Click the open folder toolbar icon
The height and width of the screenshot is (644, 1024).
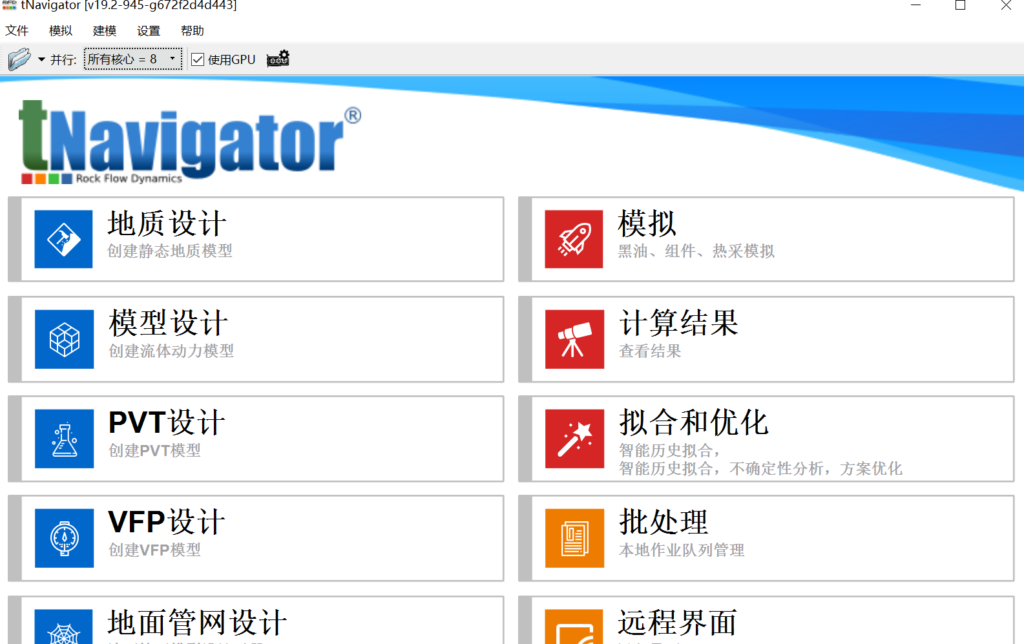coord(19,59)
